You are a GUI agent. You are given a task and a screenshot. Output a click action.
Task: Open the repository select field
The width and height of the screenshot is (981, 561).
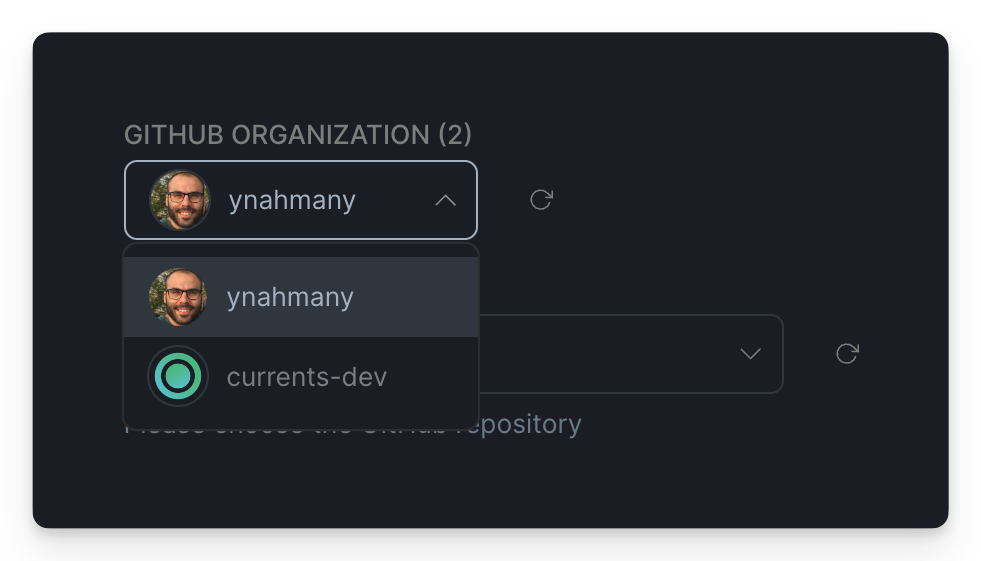click(x=631, y=354)
